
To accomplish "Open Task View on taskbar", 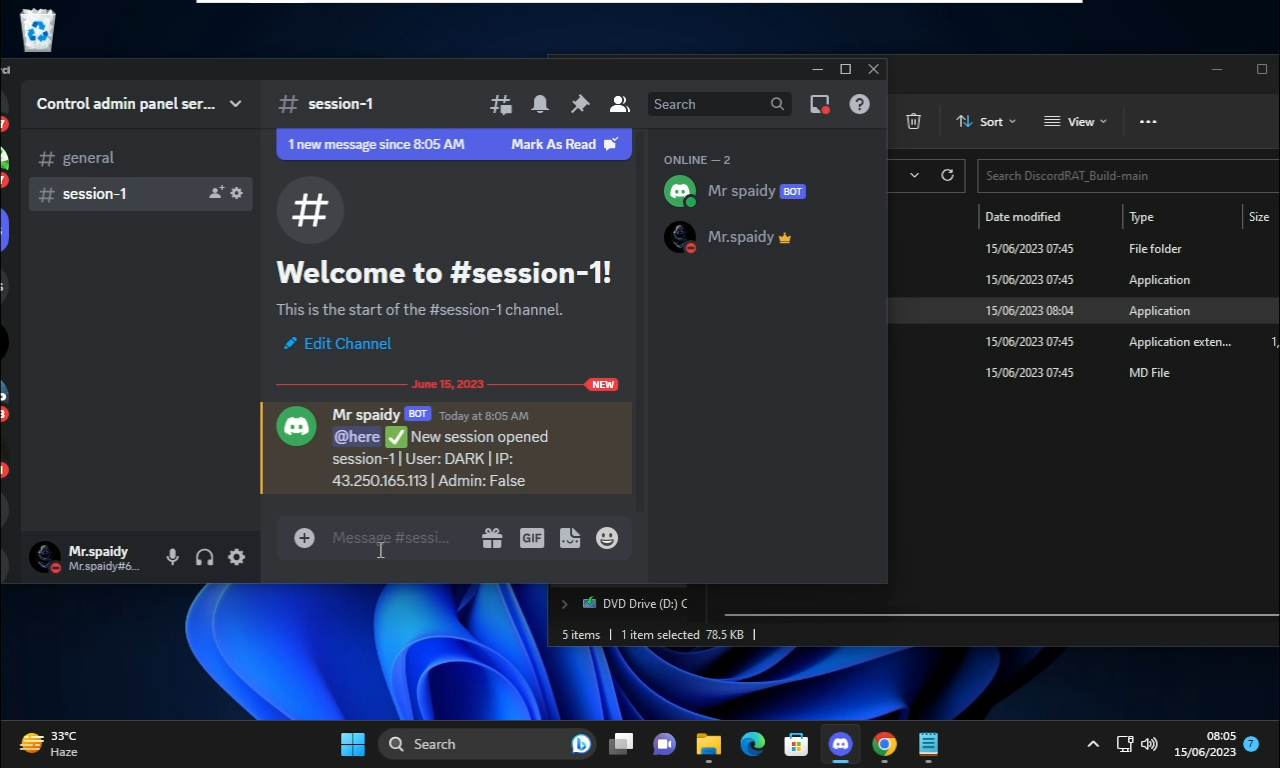I will point(622,744).
